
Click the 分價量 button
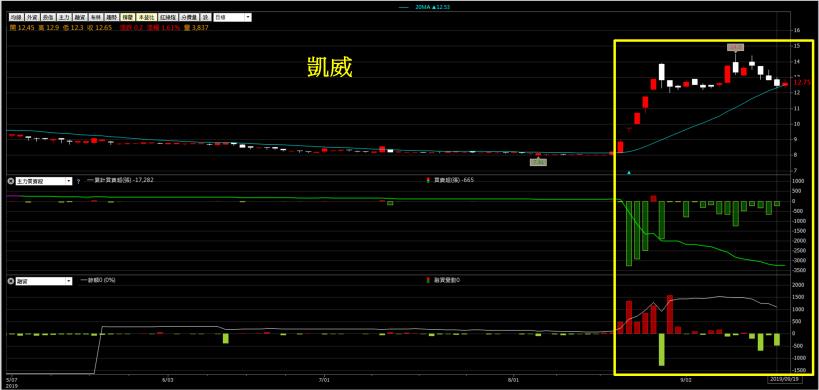point(189,17)
